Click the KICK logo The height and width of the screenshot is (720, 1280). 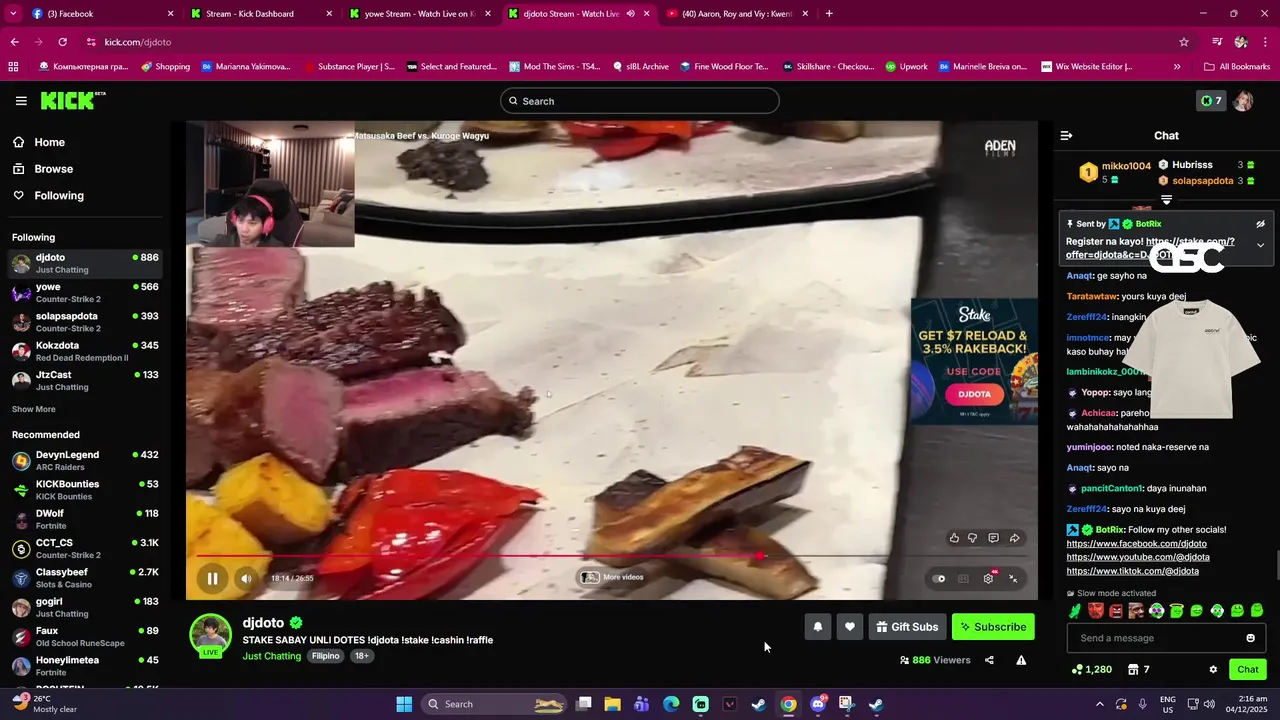pyautogui.click(x=72, y=100)
